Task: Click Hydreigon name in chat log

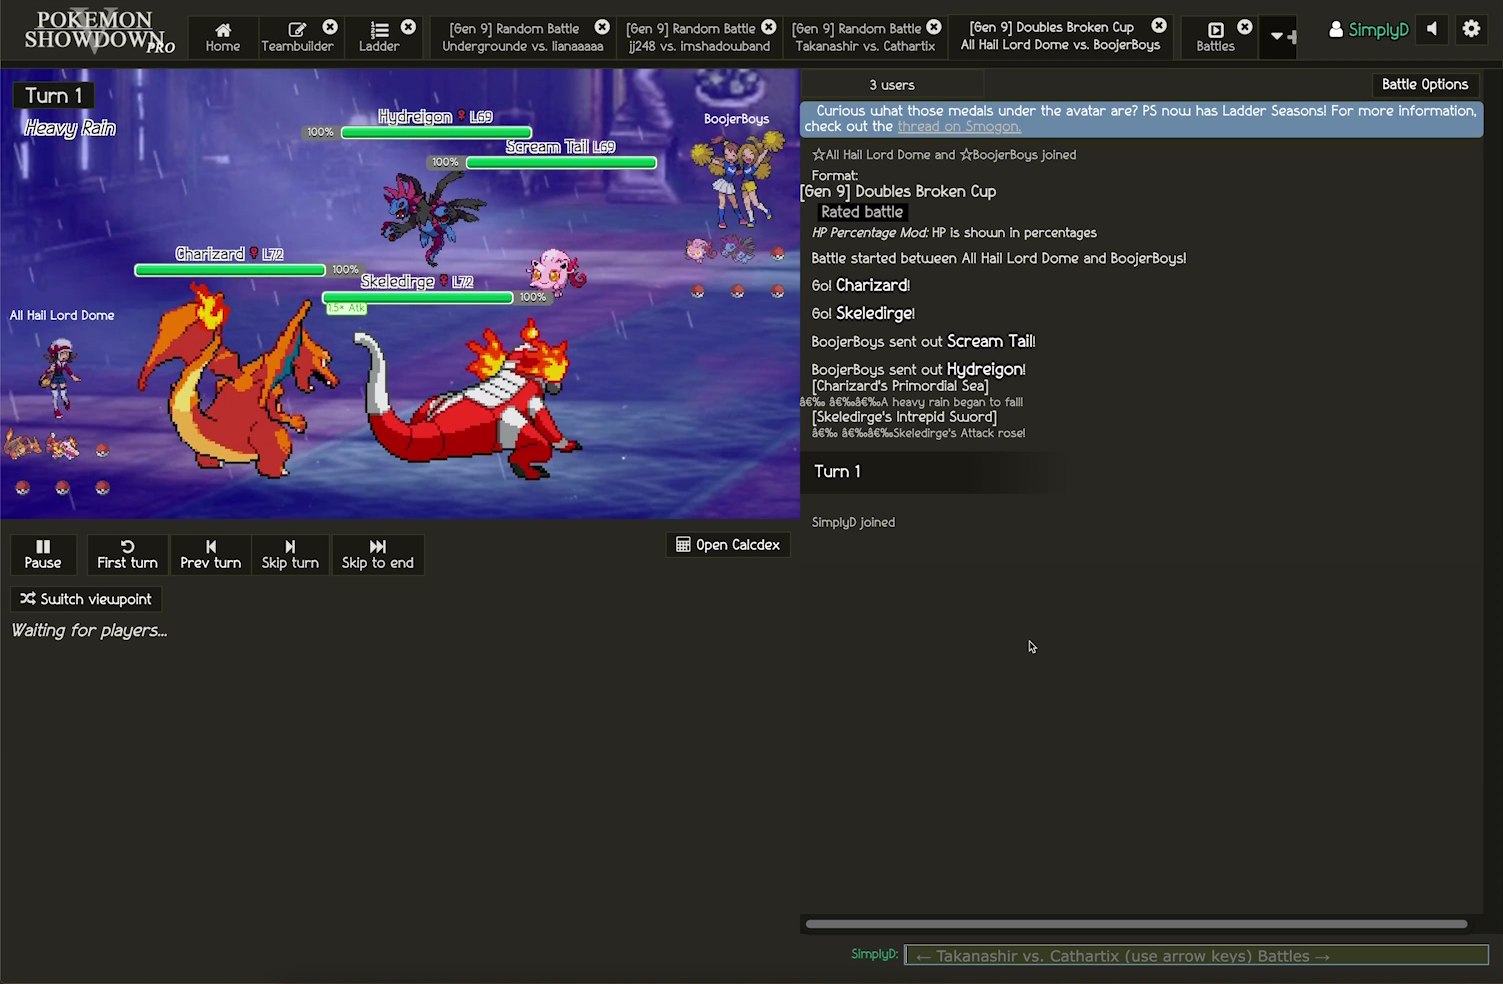Action: pyautogui.click(x=984, y=369)
